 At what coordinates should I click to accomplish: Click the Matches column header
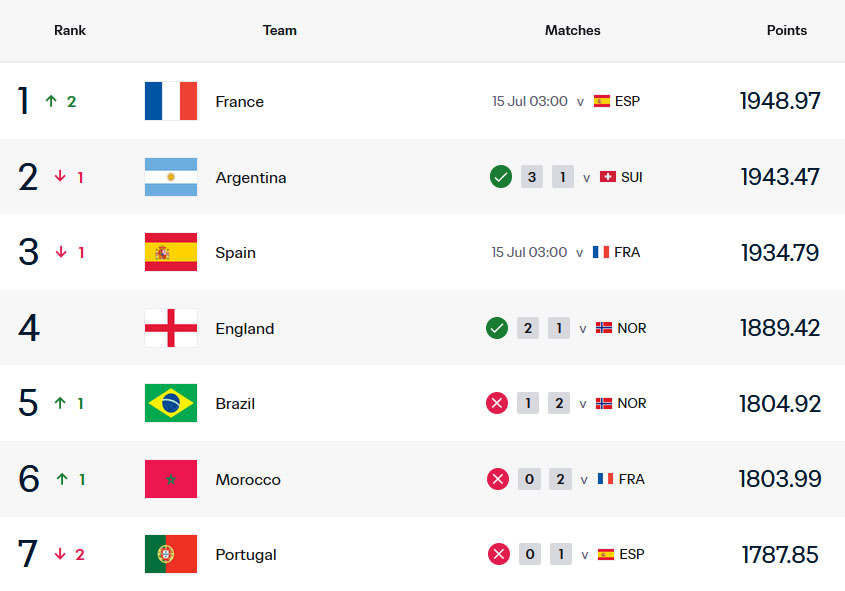pos(572,30)
